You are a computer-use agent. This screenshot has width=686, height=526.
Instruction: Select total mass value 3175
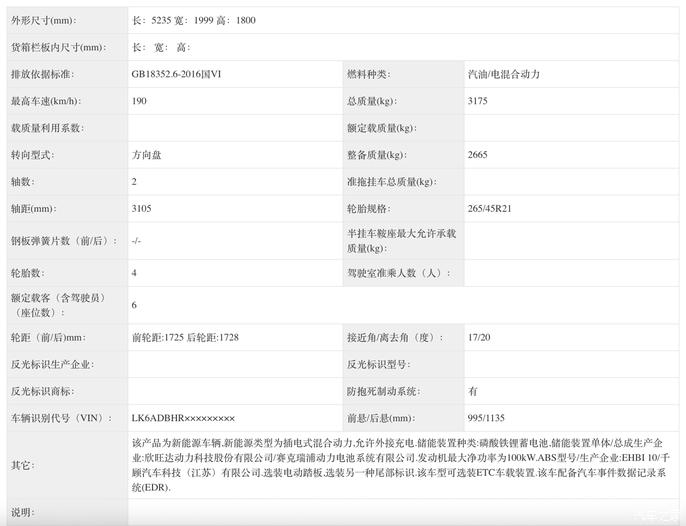477,101
